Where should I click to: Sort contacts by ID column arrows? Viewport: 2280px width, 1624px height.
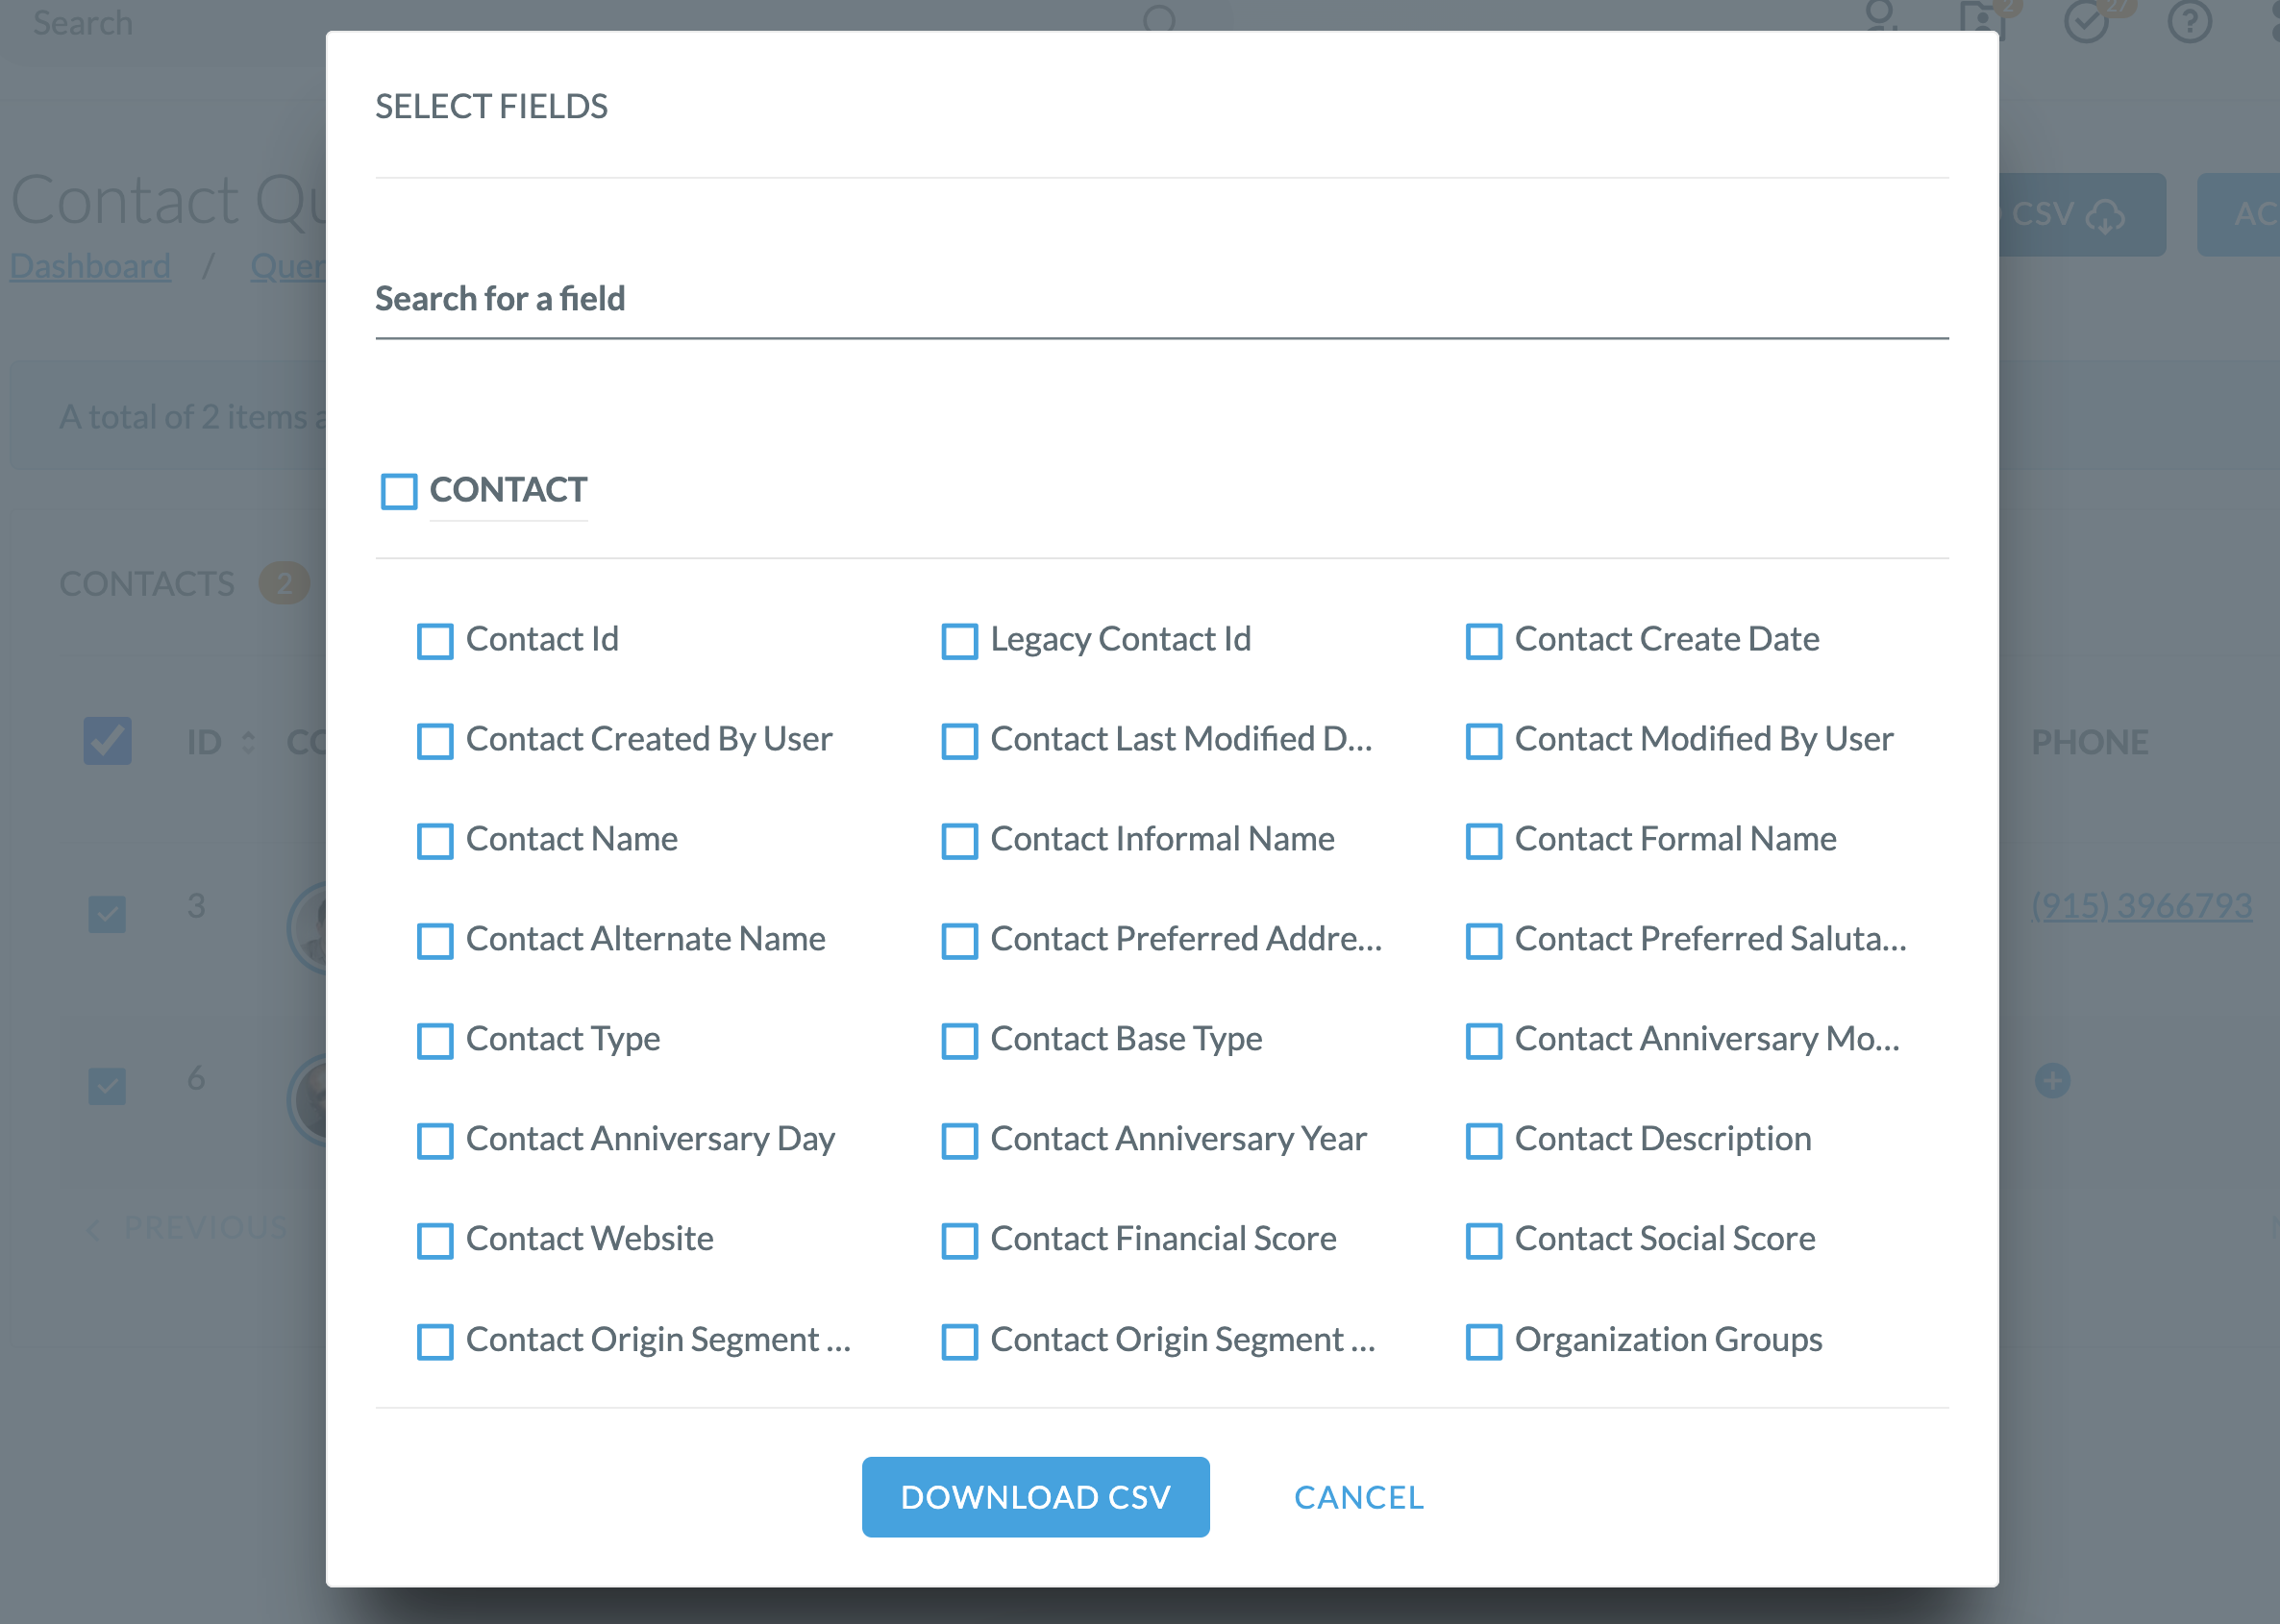pos(248,742)
